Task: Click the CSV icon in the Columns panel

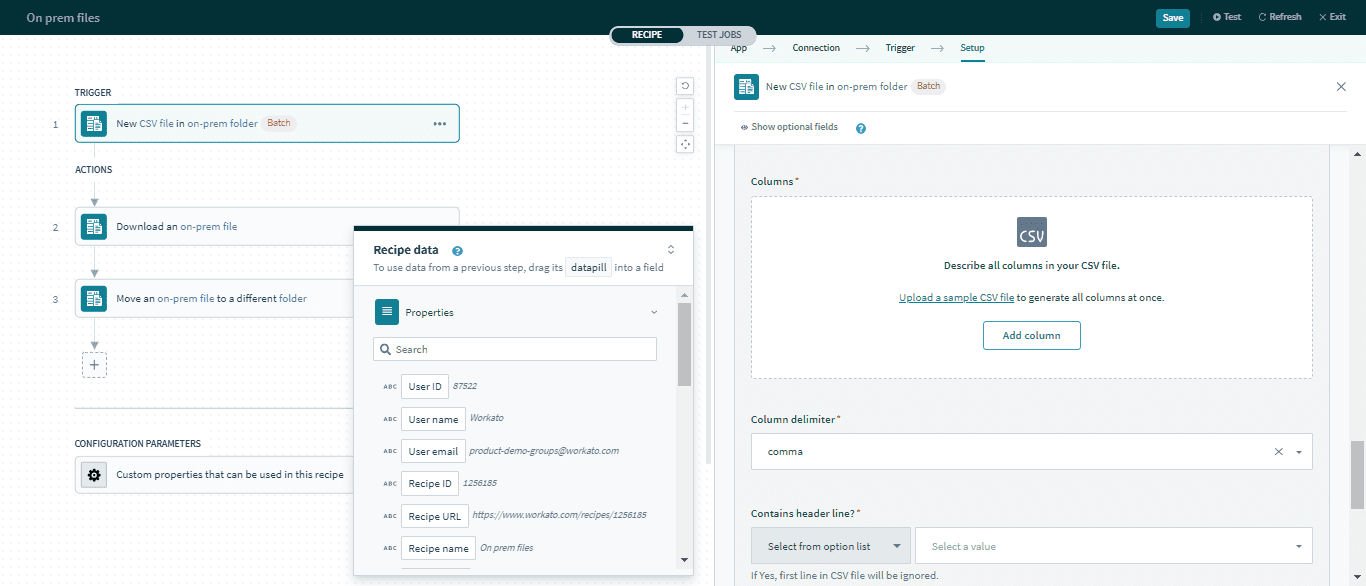Action: tap(1031, 231)
